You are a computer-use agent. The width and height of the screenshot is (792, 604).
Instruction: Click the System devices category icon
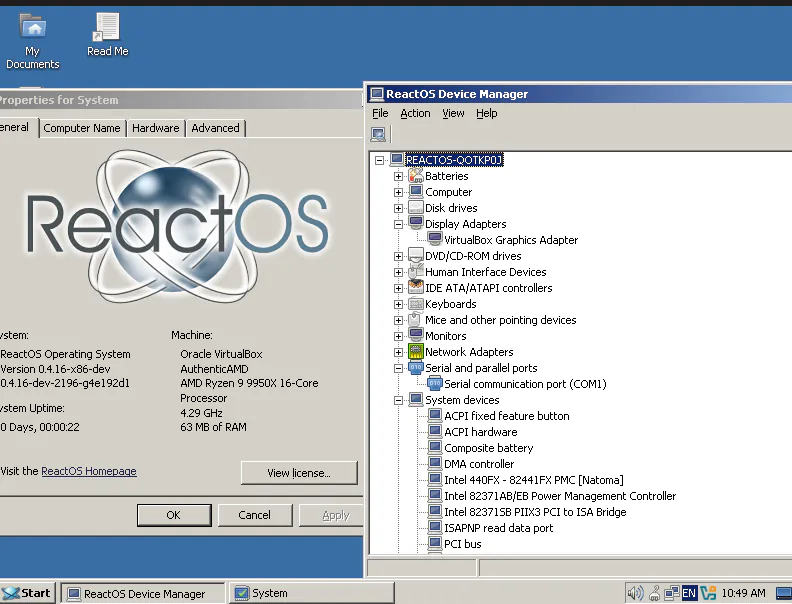pos(416,400)
